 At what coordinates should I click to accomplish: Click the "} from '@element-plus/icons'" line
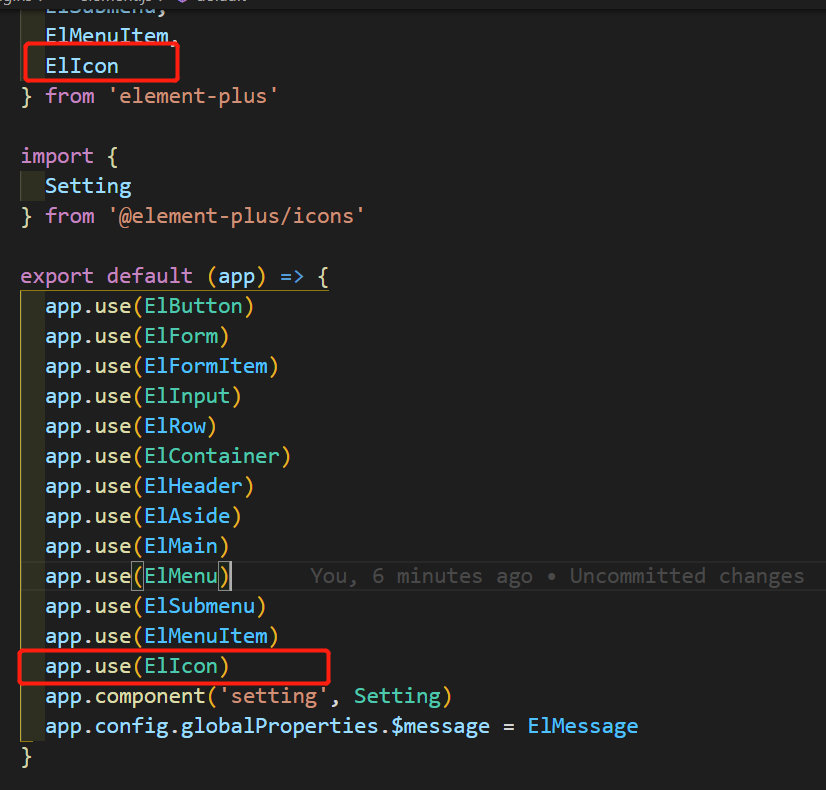pos(192,216)
